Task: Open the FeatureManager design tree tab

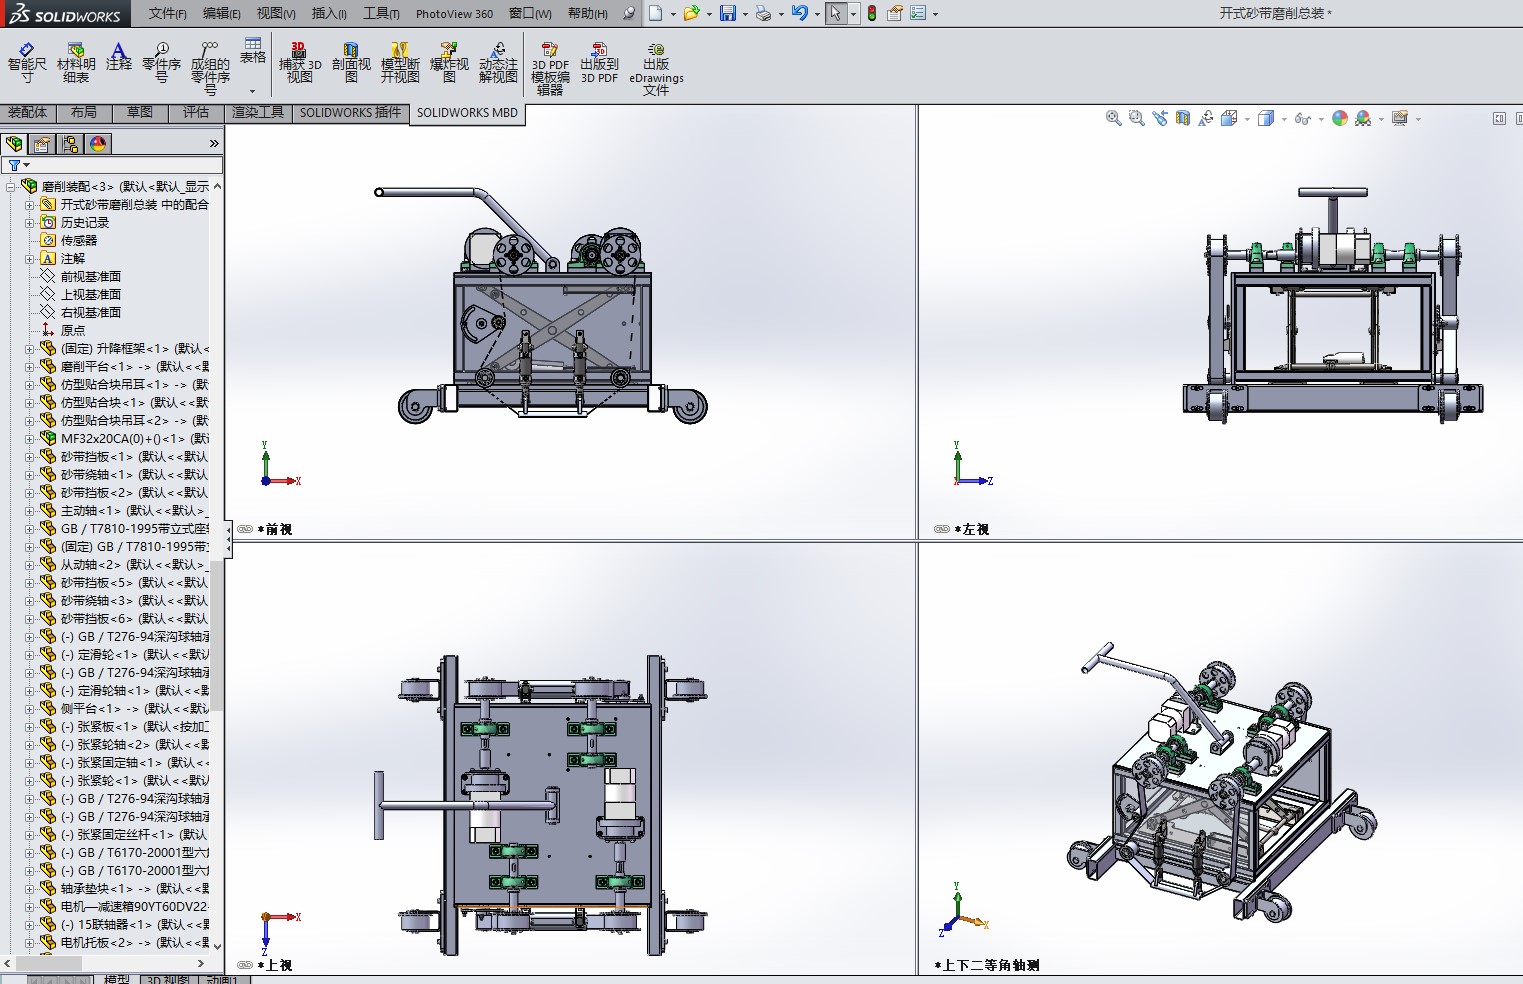Action: pos(14,144)
